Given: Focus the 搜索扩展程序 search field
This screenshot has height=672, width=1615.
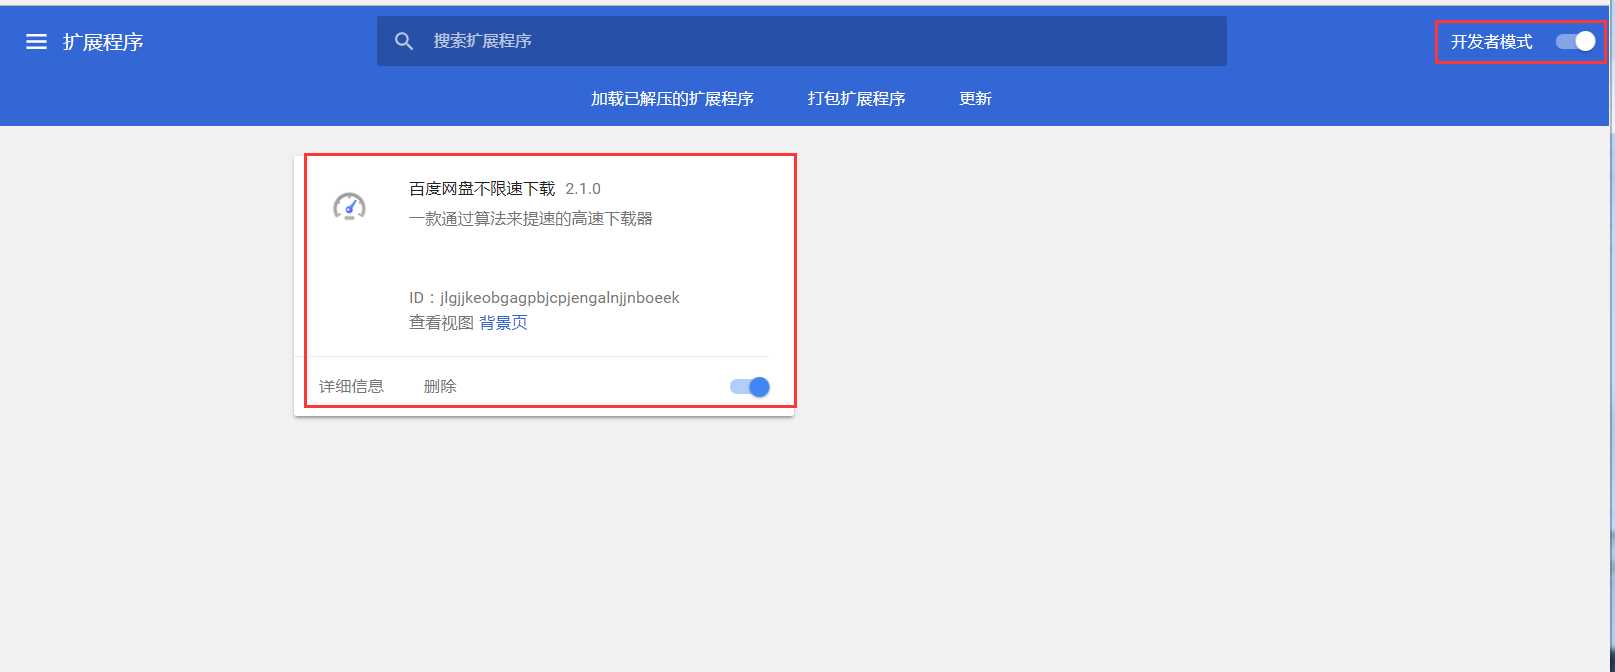Looking at the screenshot, I should coord(802,41).
